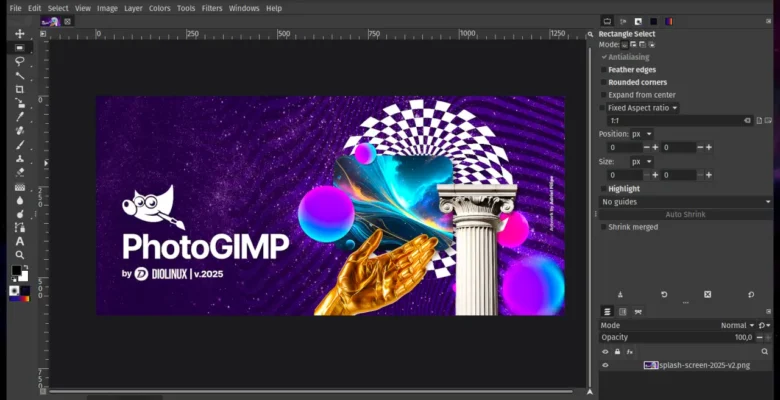
Task: Click the white background color swatch
Action: 24,276
